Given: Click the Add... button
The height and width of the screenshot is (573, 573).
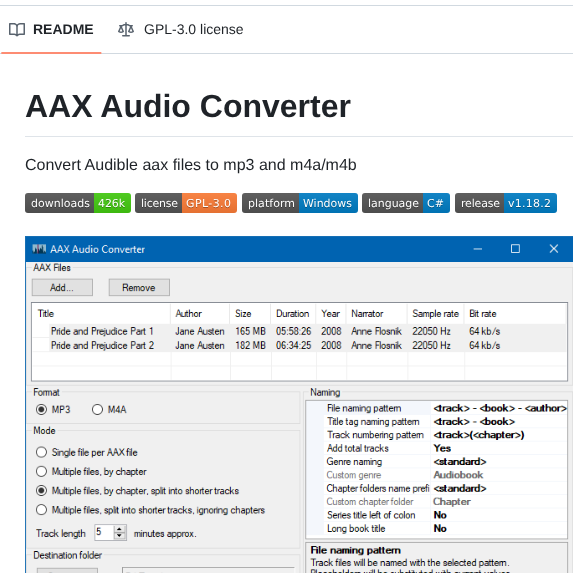Looking at the screenshot, I should pos(62,288).
